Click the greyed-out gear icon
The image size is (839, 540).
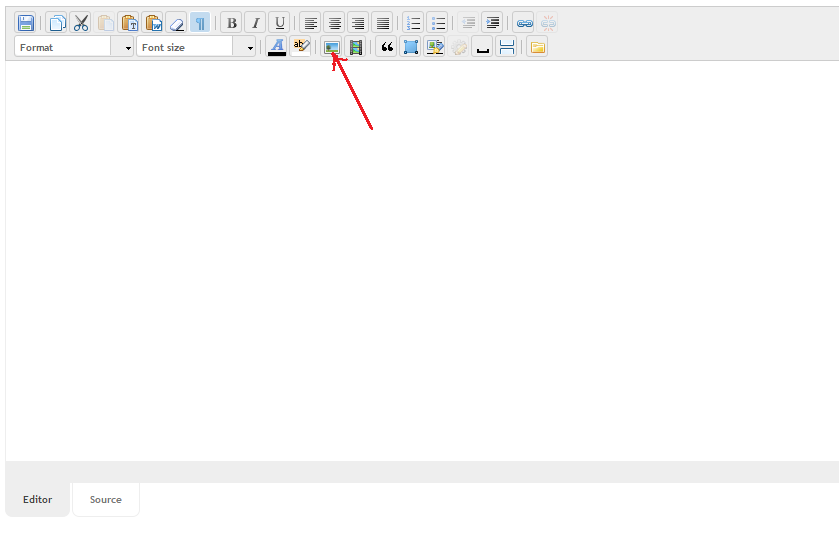pyautogui.click(x=459, y=47)
